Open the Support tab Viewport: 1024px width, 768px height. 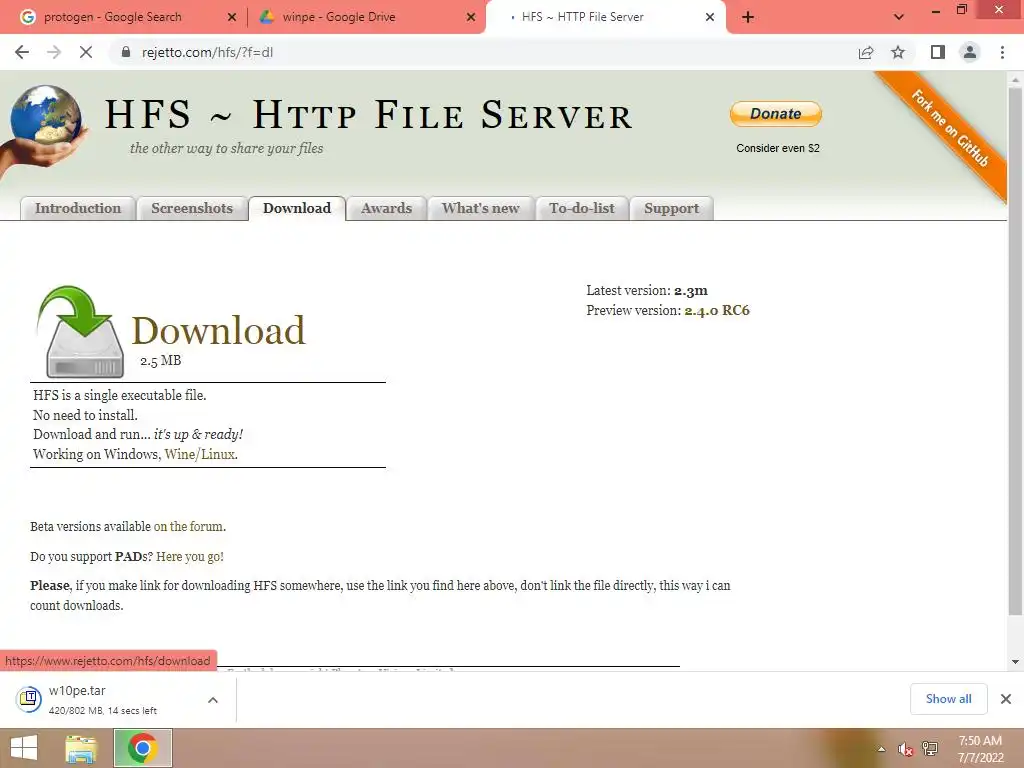pyautogui.click(x=671, y=208)
